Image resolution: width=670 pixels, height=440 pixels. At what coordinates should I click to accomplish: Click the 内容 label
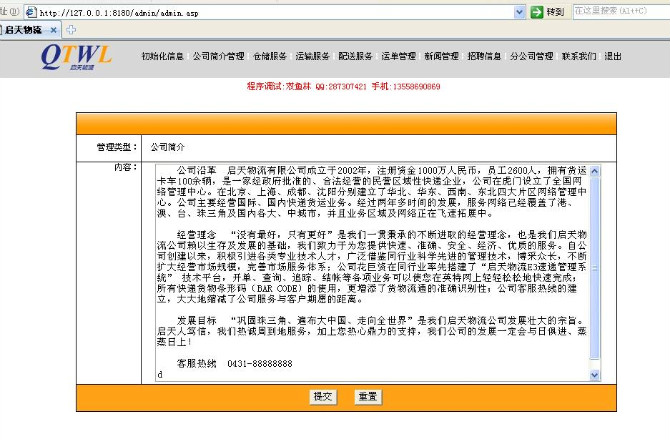click(x=125, y=167)
